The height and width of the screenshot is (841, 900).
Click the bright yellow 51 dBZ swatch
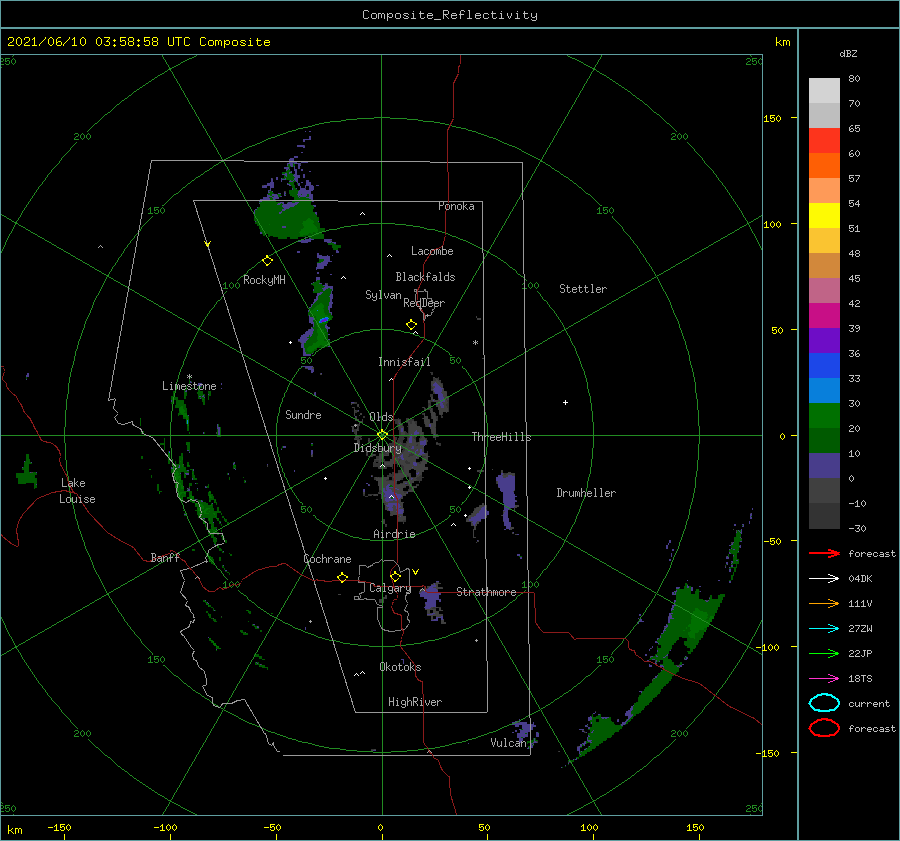coord(824,216)
